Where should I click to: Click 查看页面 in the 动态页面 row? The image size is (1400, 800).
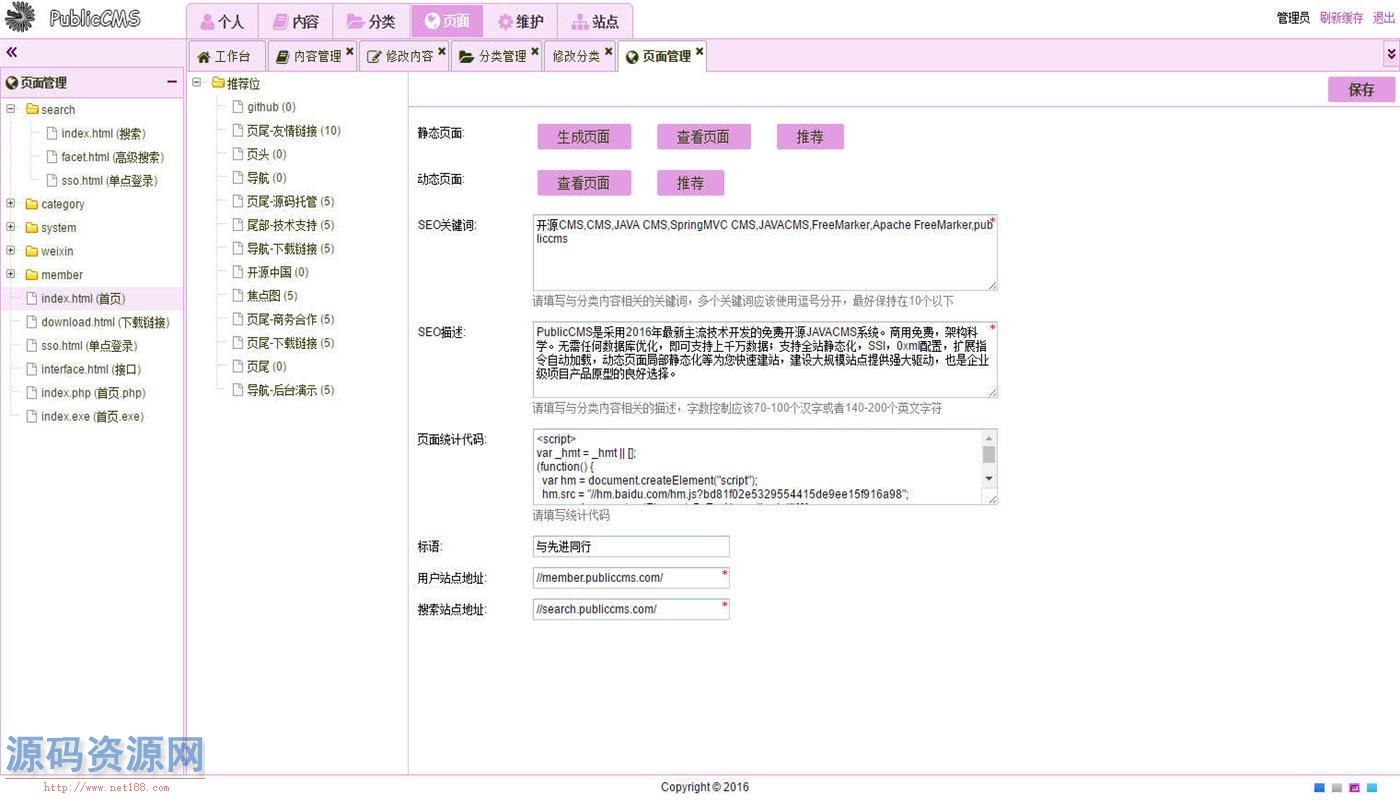click(584, 183)
